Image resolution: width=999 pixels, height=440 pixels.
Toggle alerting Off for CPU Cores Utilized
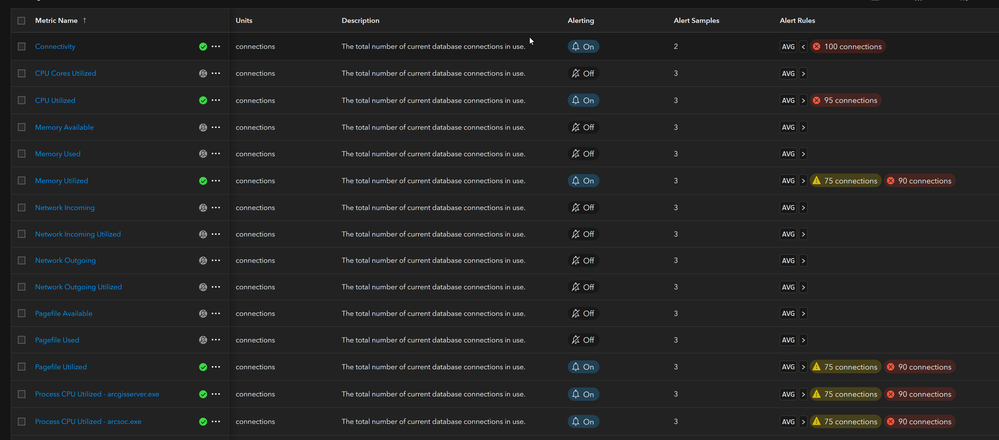tap(583, 74)
